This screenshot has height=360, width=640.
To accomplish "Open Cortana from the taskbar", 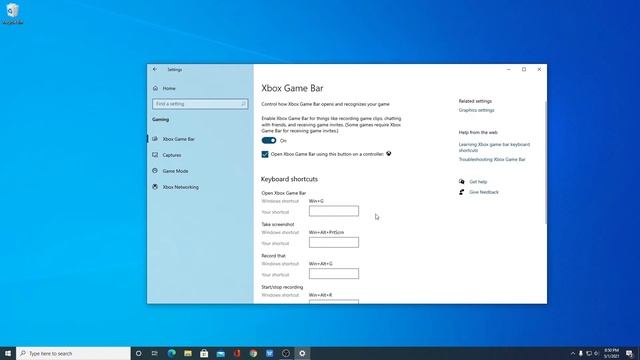I will click(x=138, y=353).
